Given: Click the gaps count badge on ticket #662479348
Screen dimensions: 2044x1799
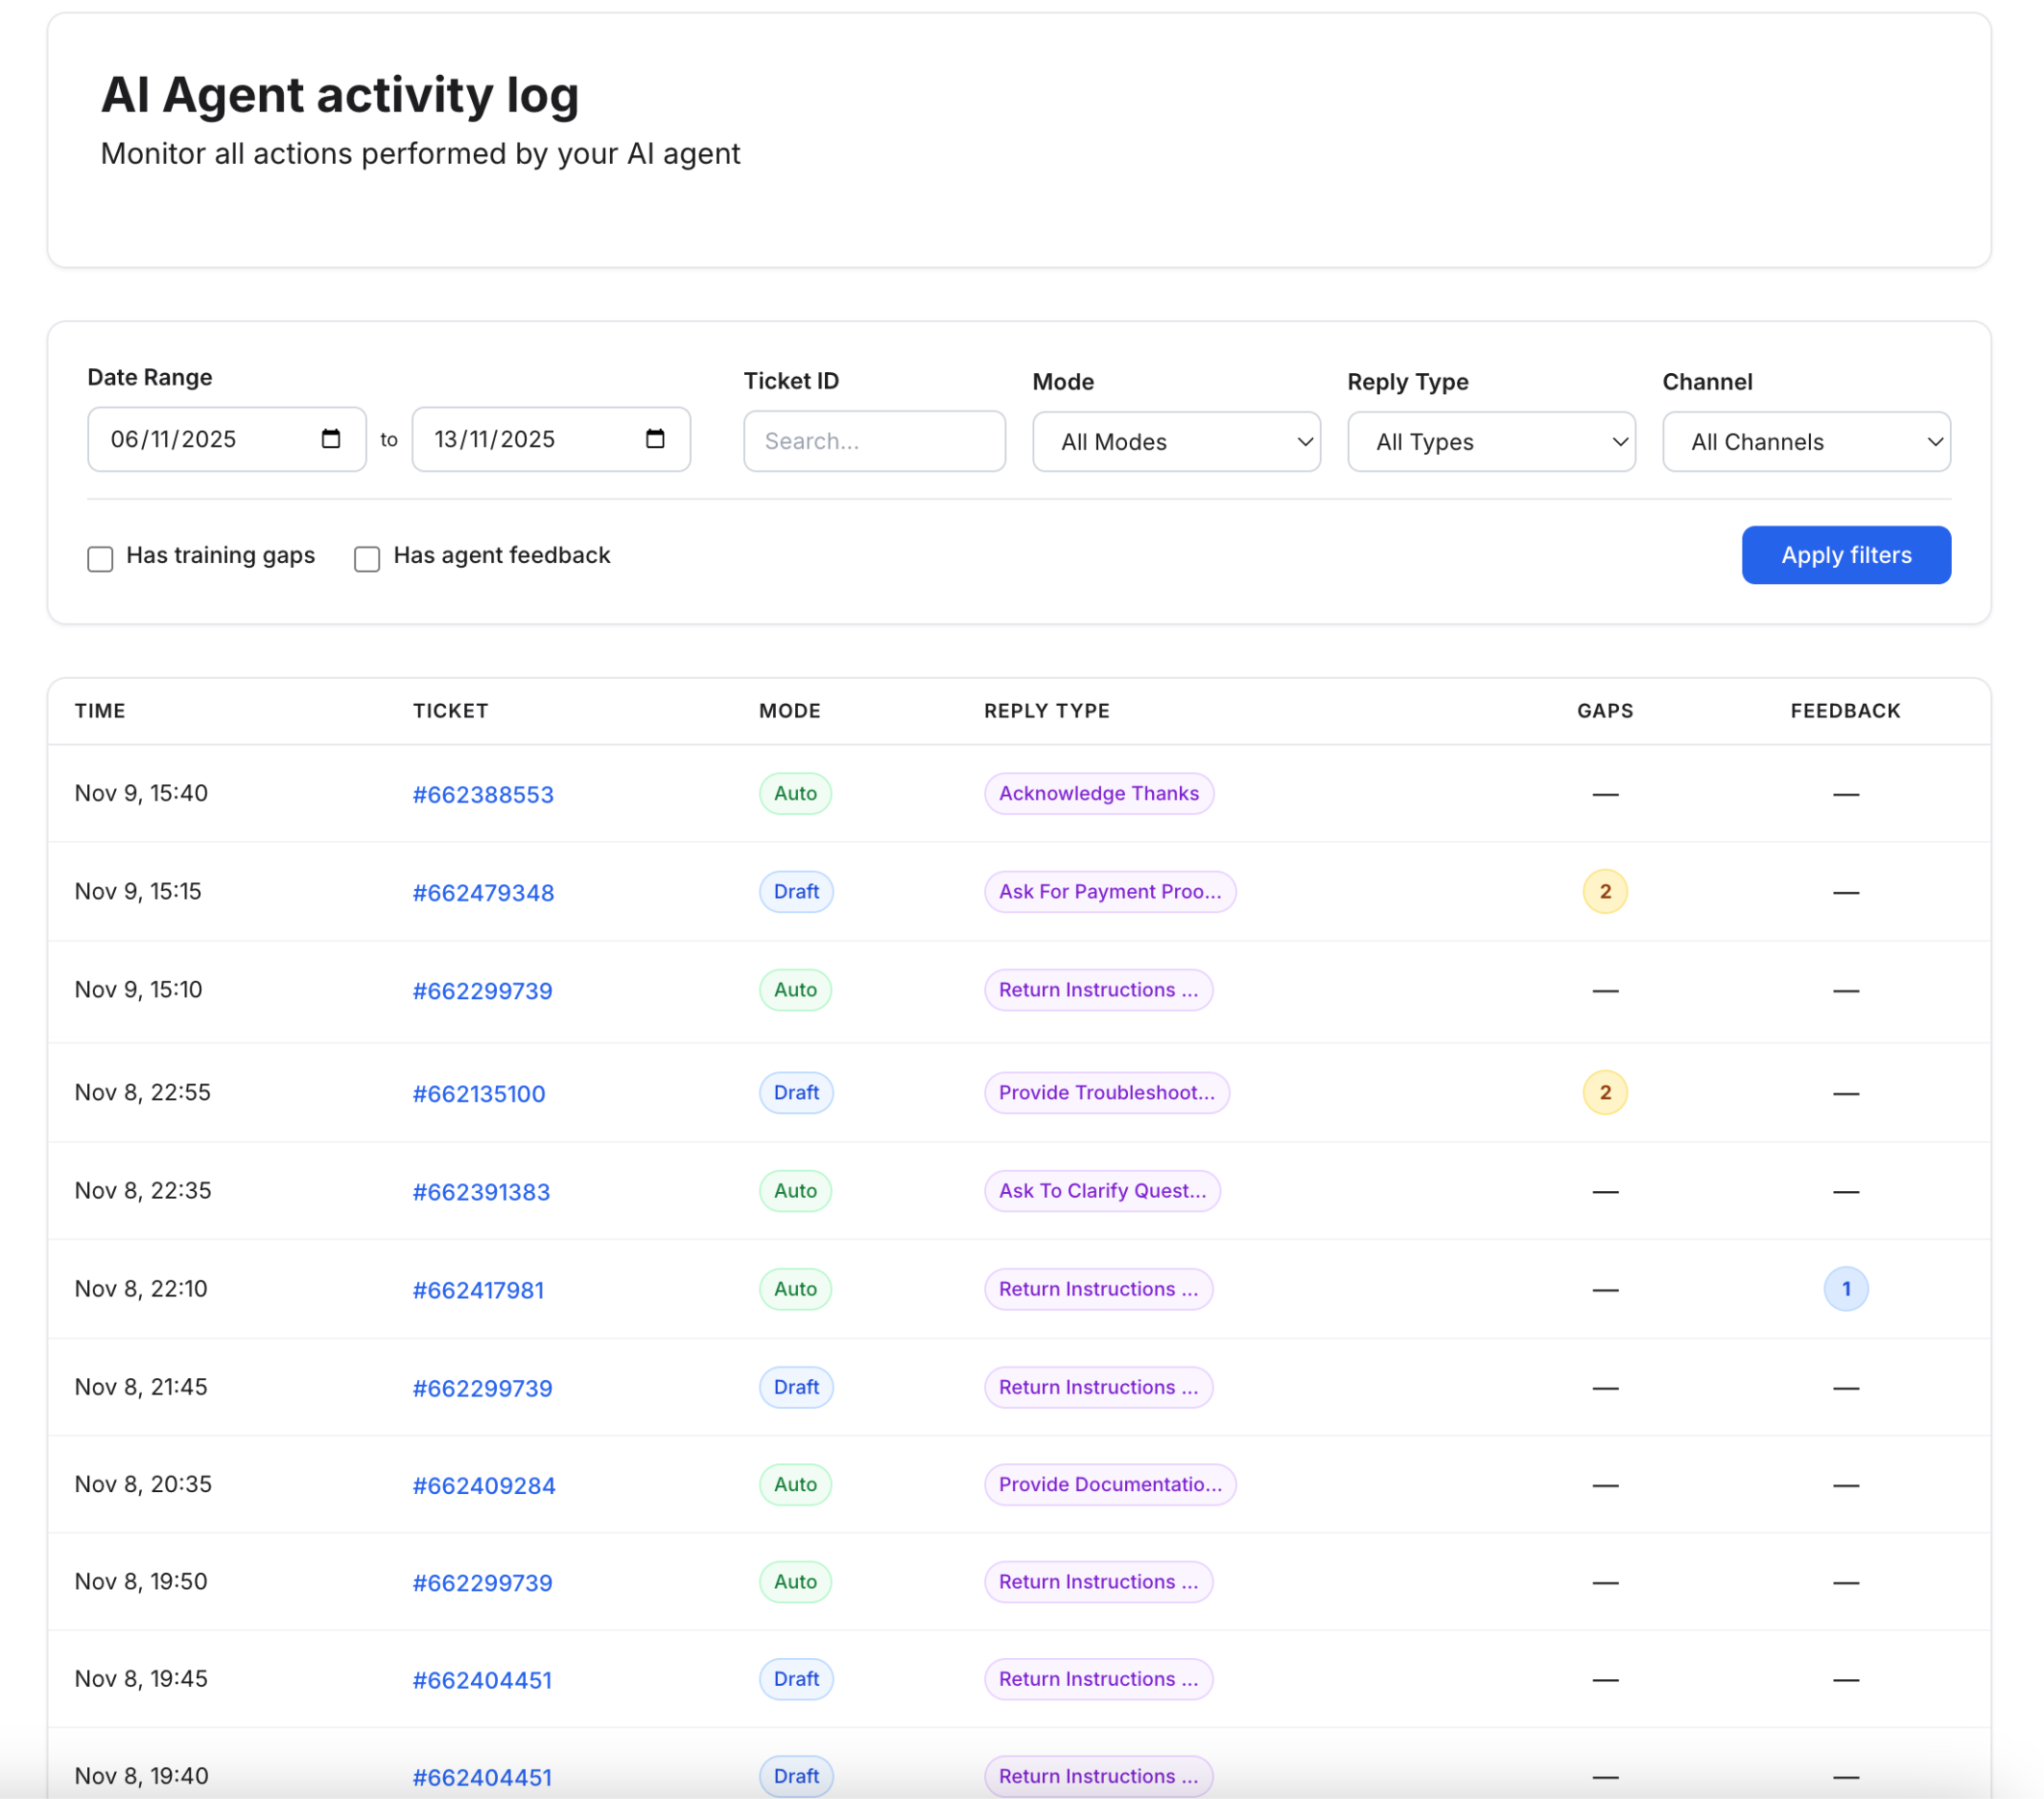Looking at the screenshot, I should [x=1604, y=891].
